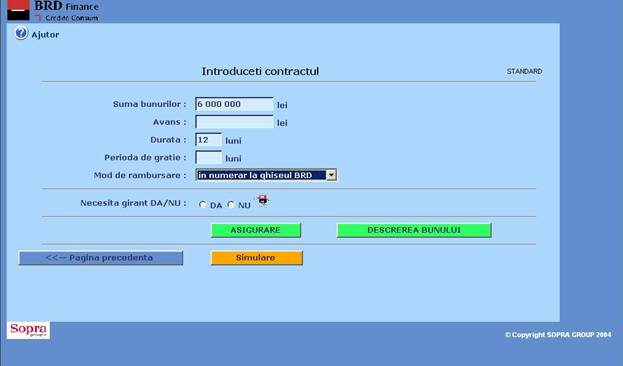Select the DA radio button
The width and height of the screenshot is (623, 366).
(203, 205)
